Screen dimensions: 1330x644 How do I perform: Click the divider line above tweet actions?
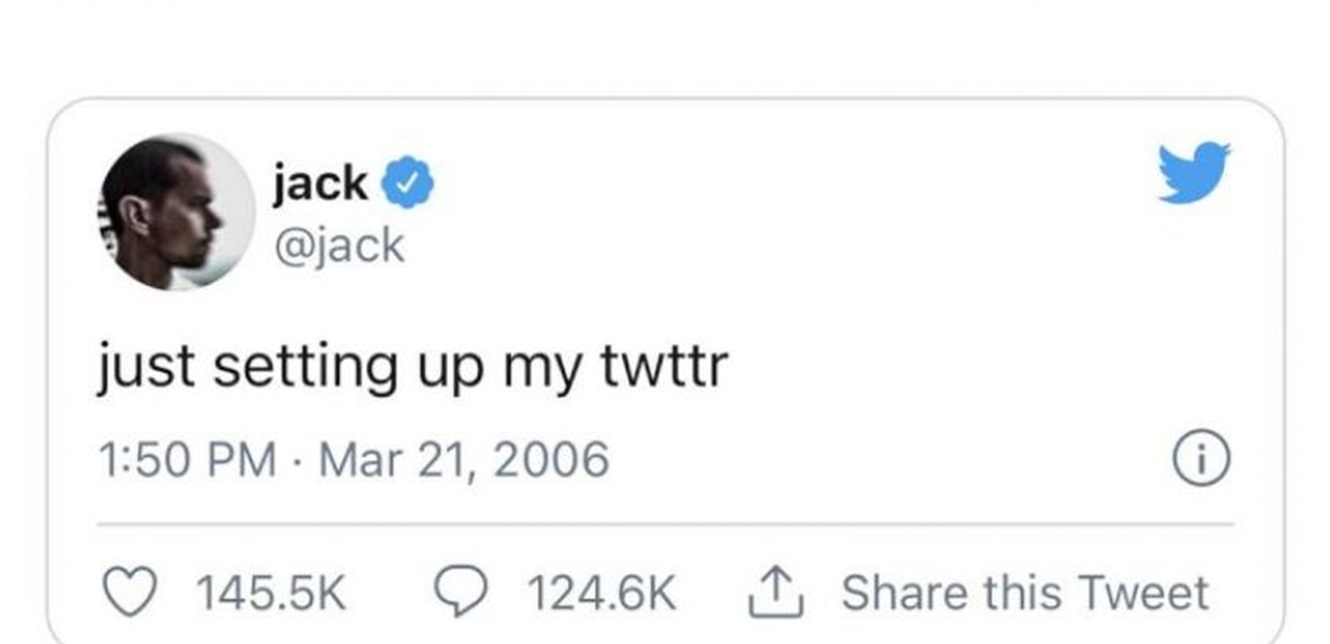[665, 523]
